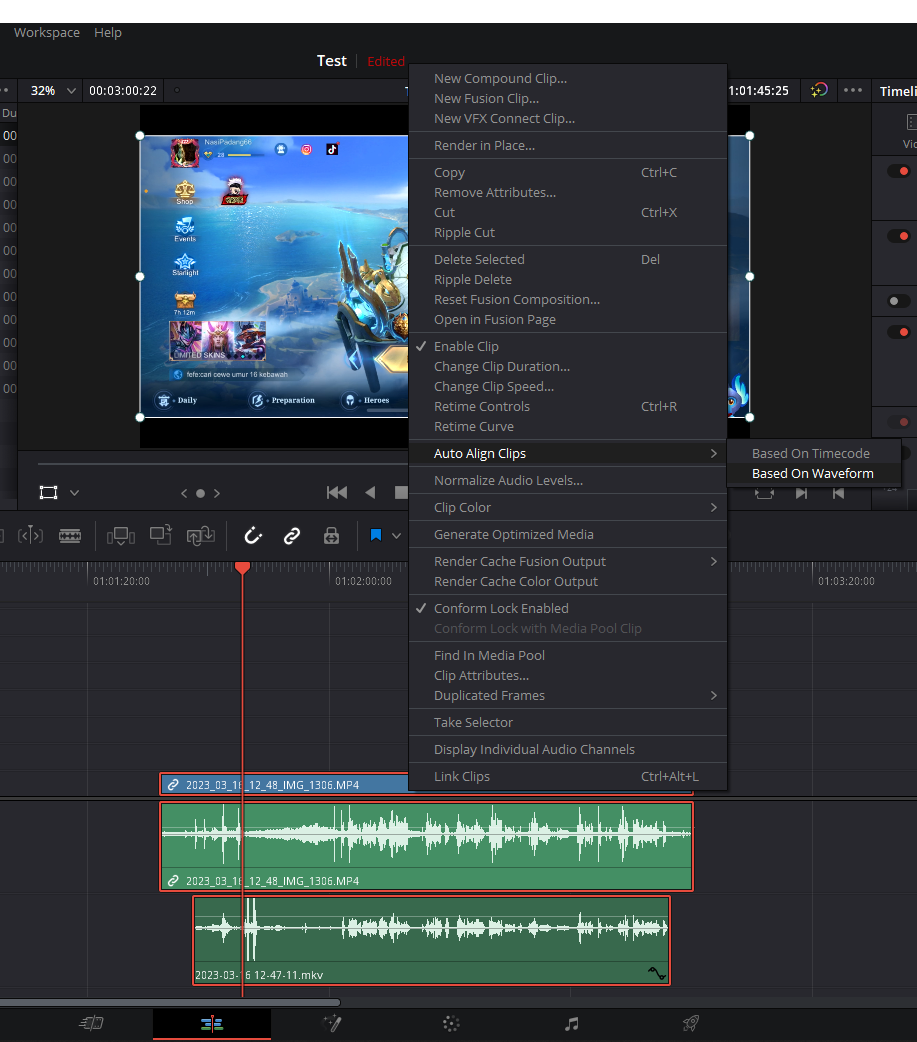Image resolution: width=917 pixels, height=1042 pixels.
Task: Select Link Clips
Action: click(567, 776)
